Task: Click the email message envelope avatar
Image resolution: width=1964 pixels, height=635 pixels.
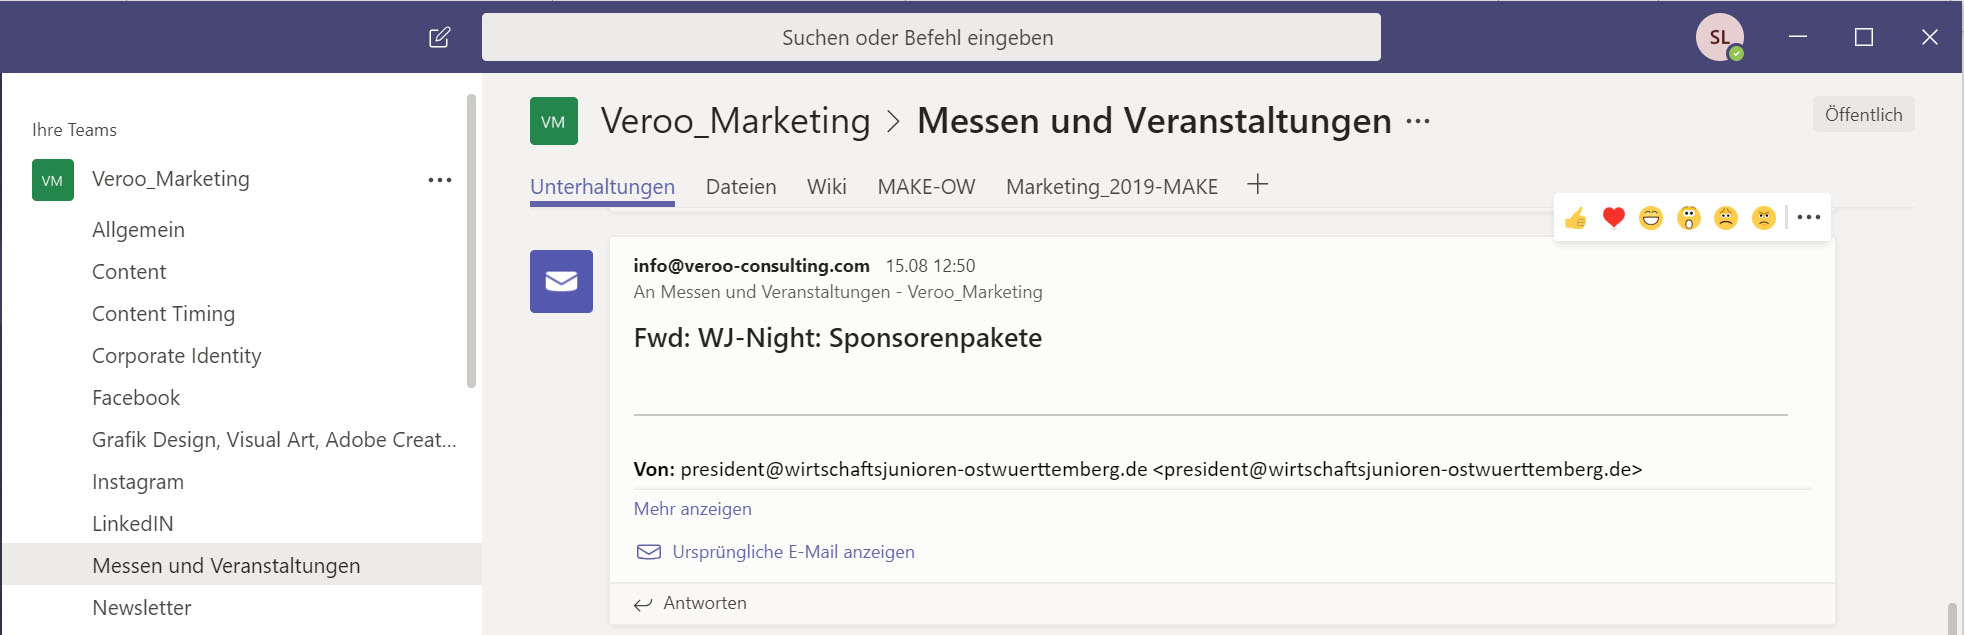Action: (x=561, y=281)
